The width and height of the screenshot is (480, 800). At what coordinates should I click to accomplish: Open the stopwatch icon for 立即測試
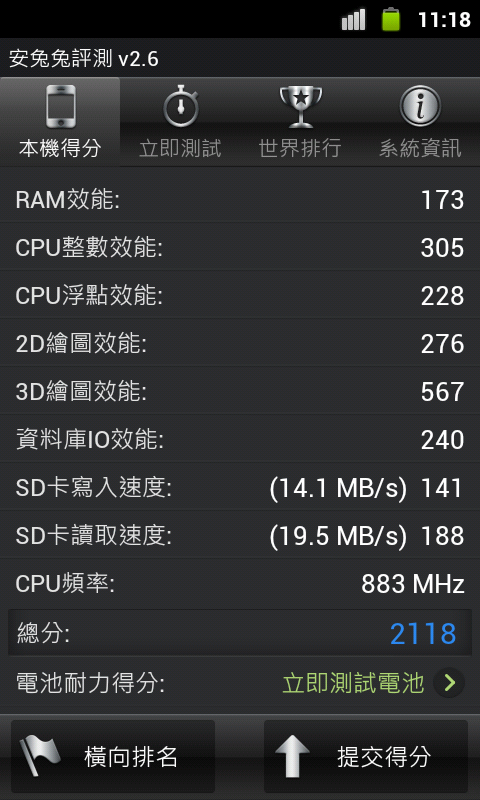(x=181, y=106)
